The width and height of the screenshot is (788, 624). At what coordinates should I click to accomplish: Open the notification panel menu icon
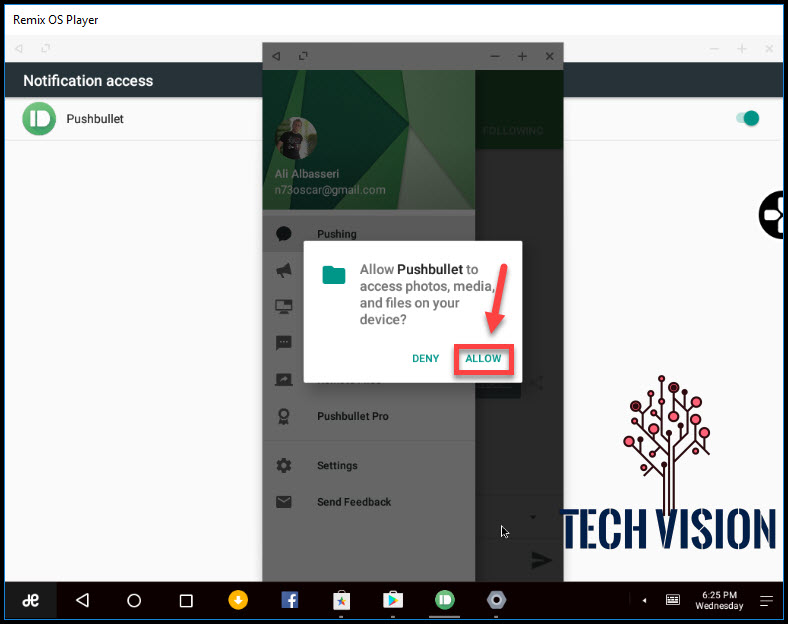[x=766, y=600]
